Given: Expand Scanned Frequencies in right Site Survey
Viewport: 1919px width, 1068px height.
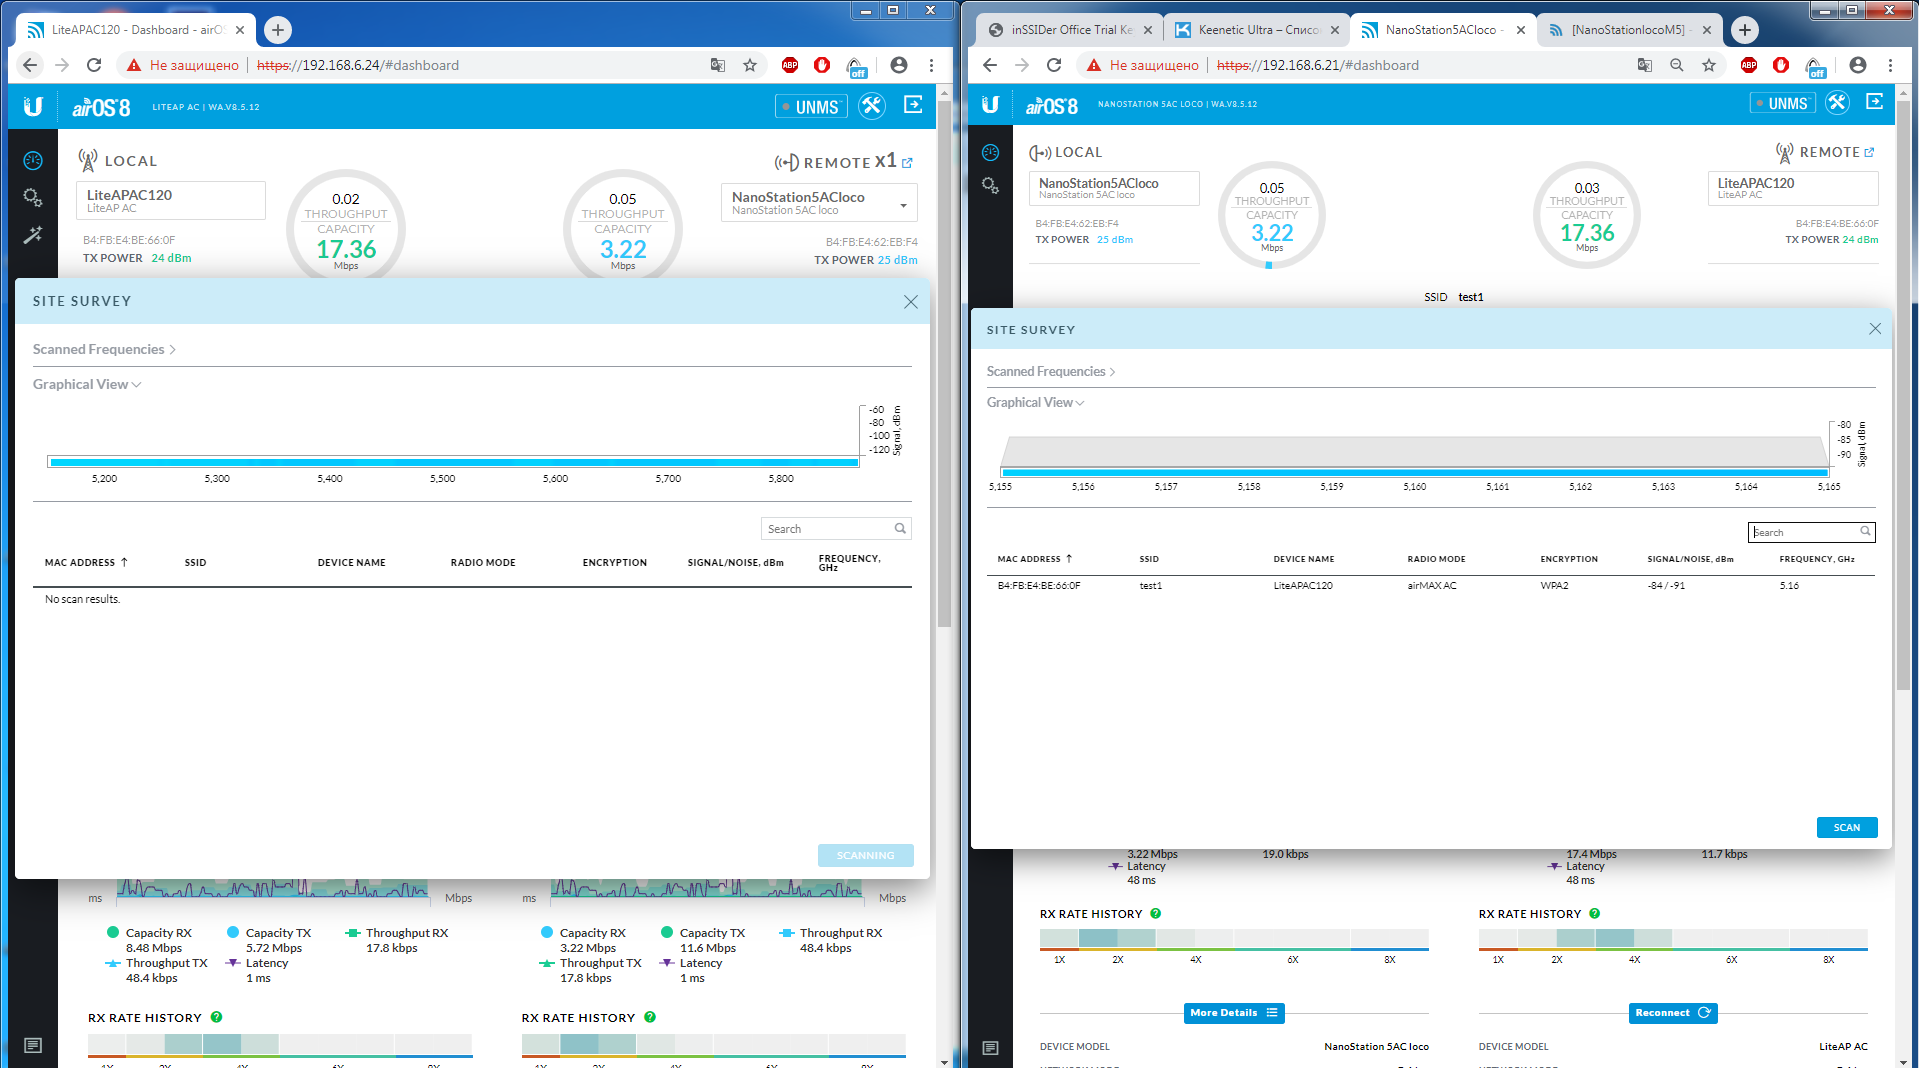Looking at the screenshot, I should pyautogui.click(x=1051, y=371).
